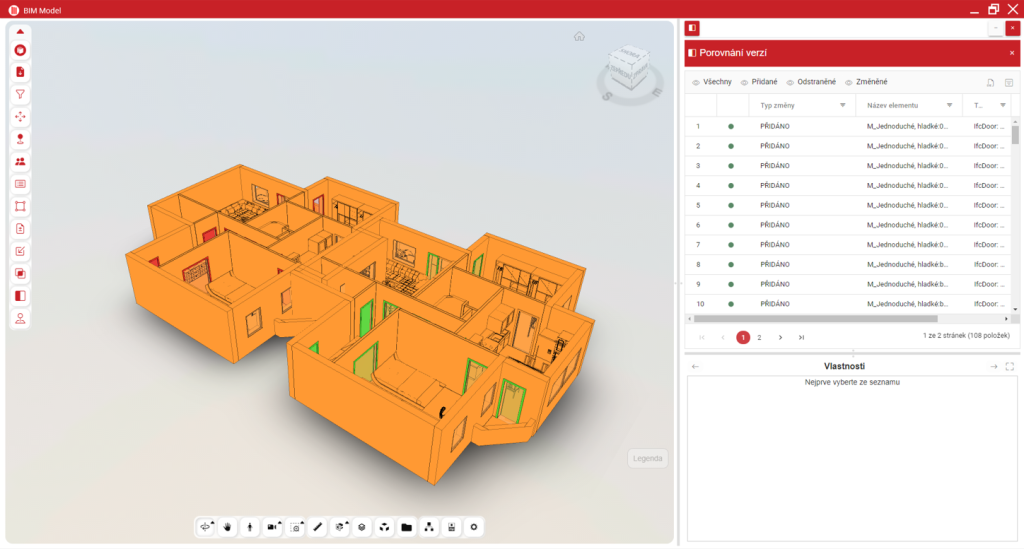Open the model structure tree icon
The height and width of the screenshot is (549, 1024).
point(429,526)
